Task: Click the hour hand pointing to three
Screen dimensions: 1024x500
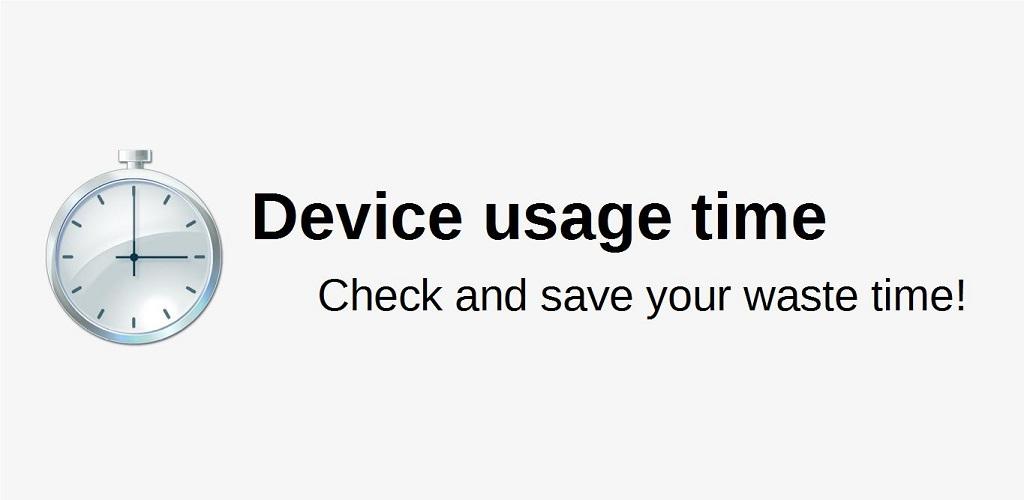Action: 162,257
